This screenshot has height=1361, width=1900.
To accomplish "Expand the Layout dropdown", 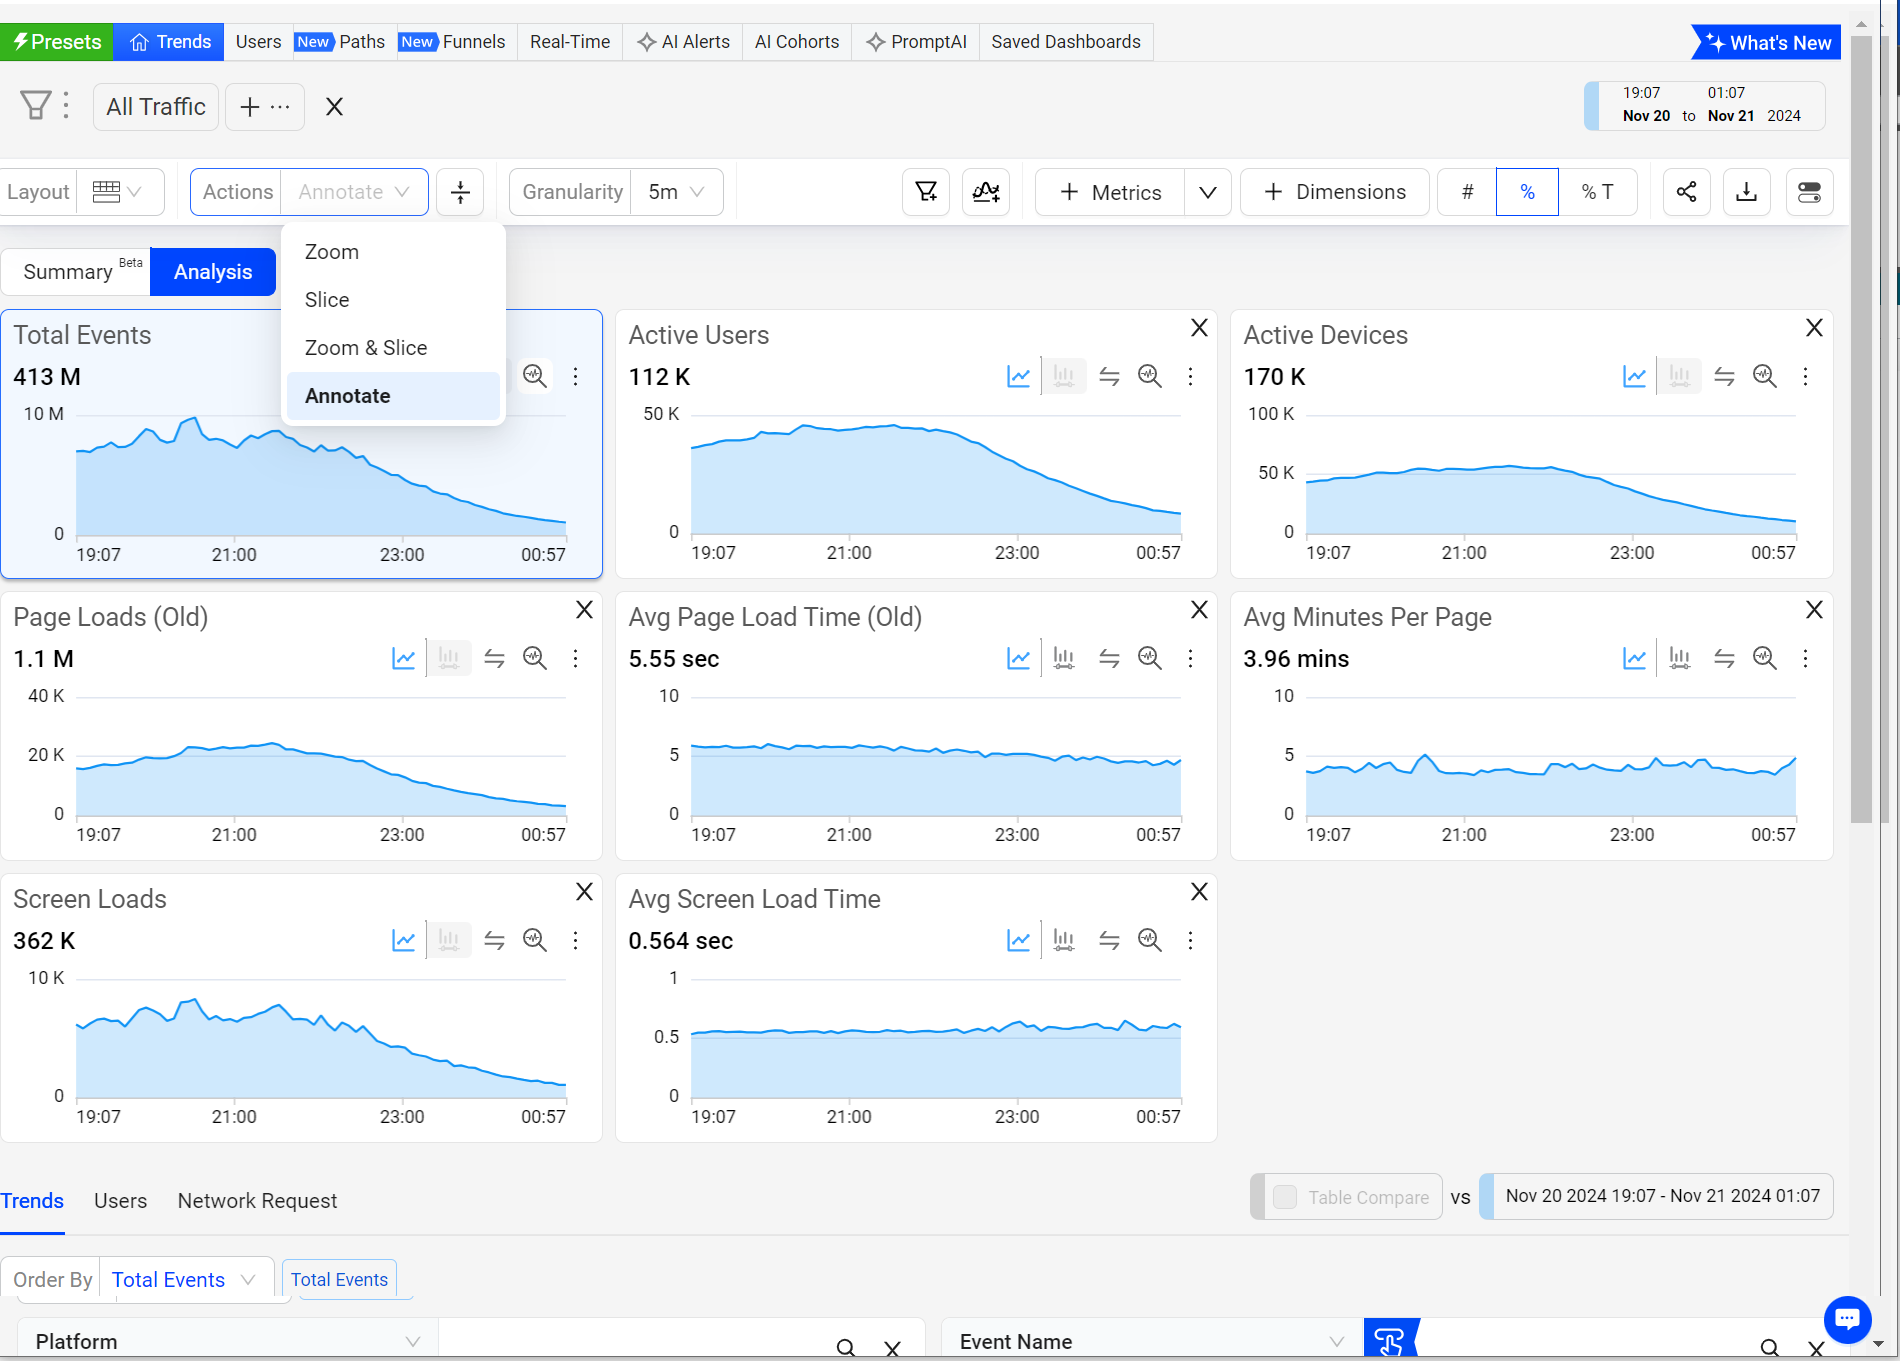I will coord(117,192).
